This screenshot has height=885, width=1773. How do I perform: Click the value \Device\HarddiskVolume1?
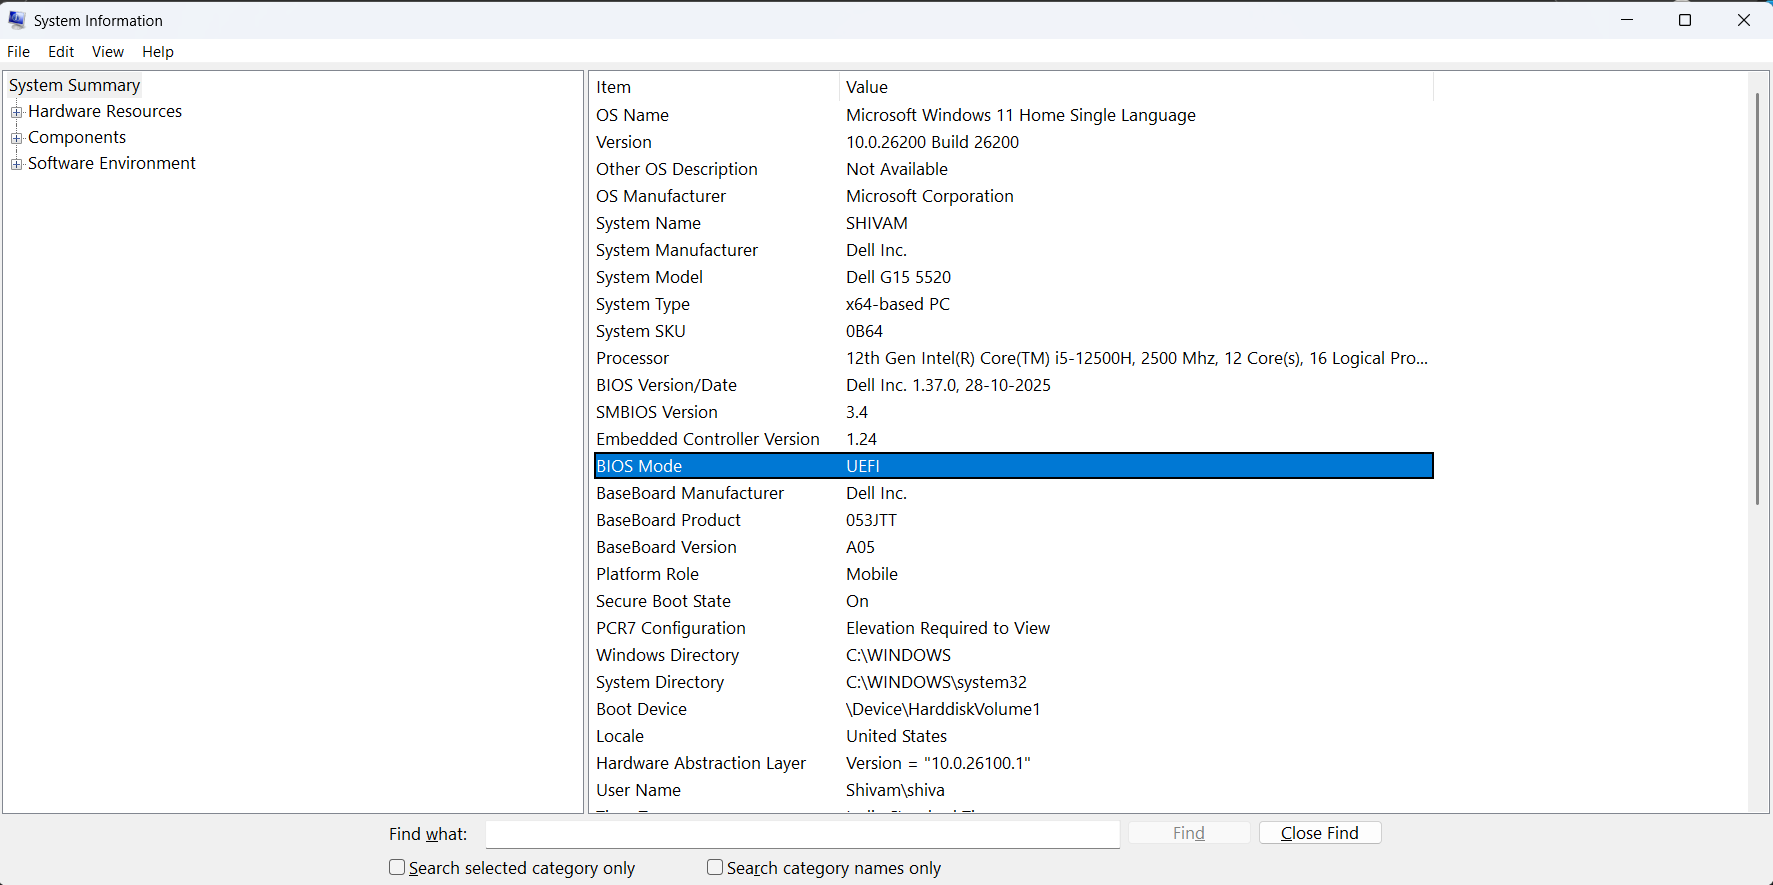point(943,709)
